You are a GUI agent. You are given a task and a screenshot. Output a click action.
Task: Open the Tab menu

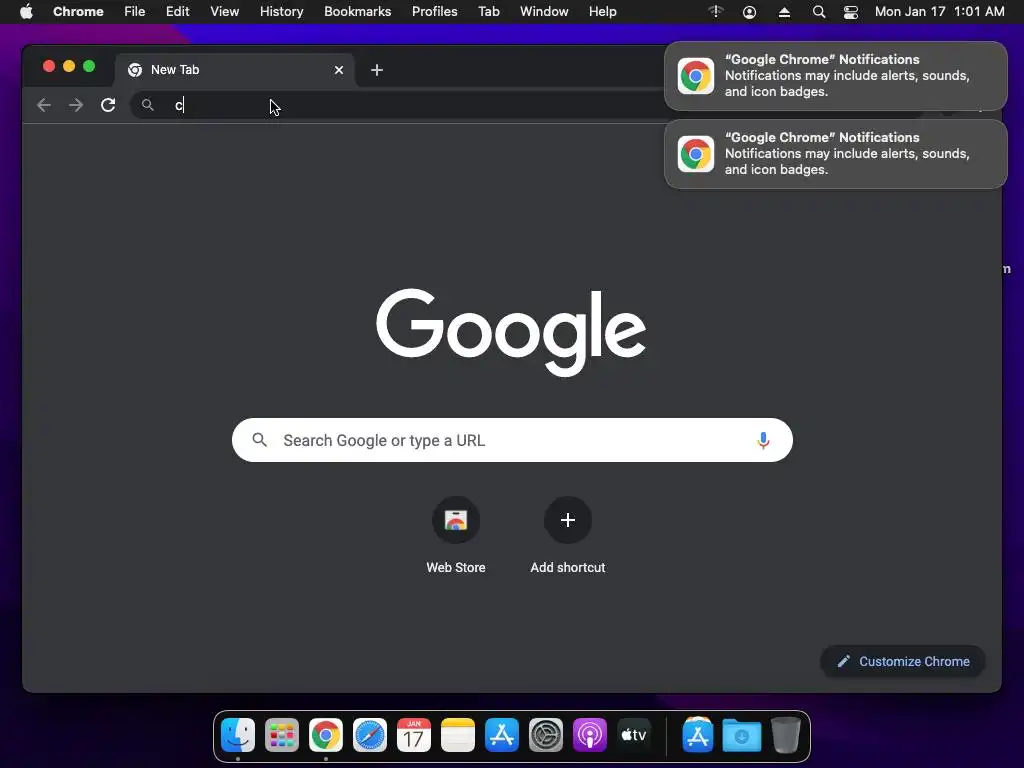coord(488,12)
